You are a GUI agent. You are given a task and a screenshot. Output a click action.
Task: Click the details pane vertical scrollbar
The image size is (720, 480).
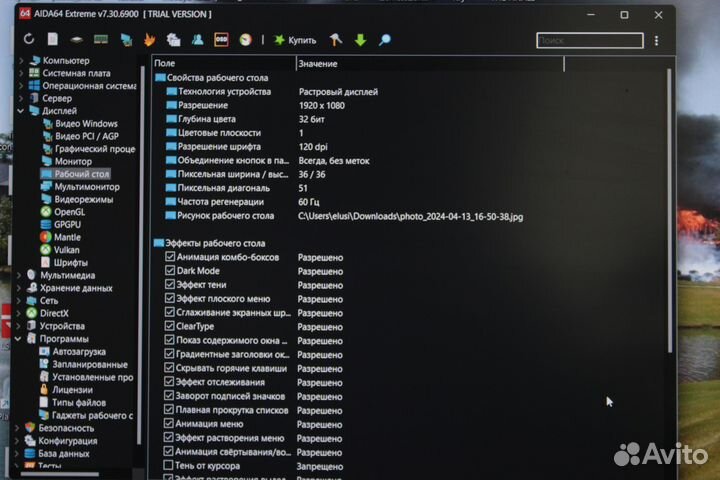pyautogui.click(x=669, y=211)
